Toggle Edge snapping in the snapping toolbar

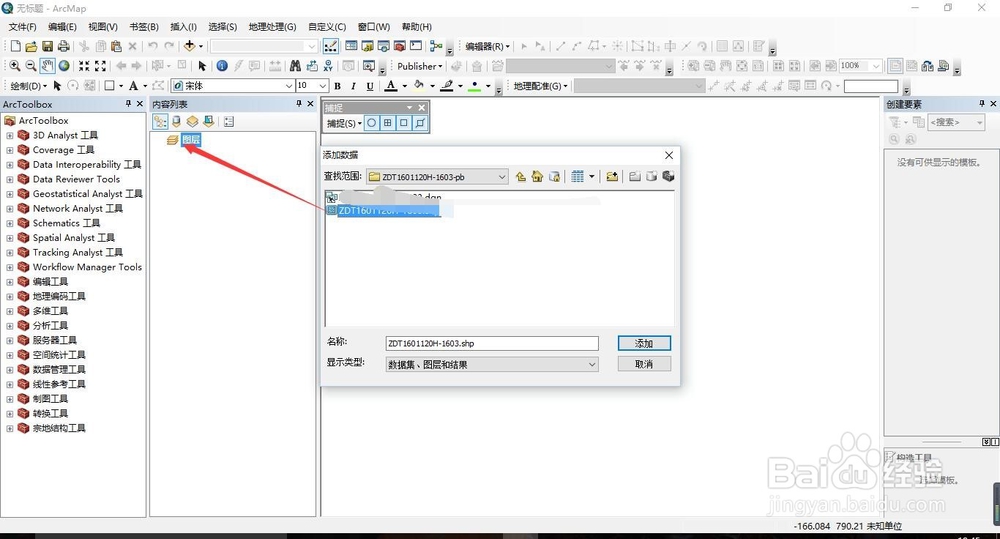(x=420, y=123)
